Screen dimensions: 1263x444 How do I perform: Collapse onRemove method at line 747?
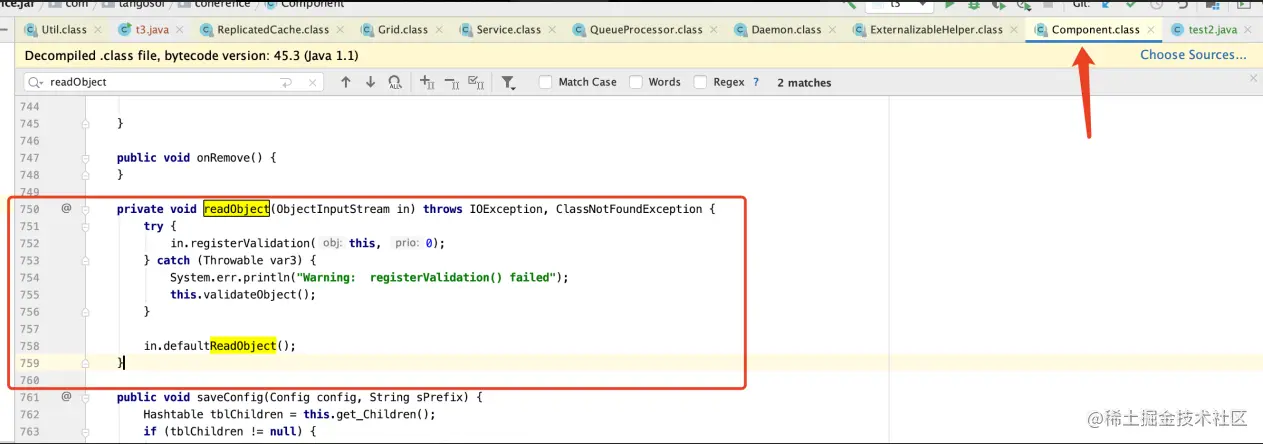pos(86,158)
